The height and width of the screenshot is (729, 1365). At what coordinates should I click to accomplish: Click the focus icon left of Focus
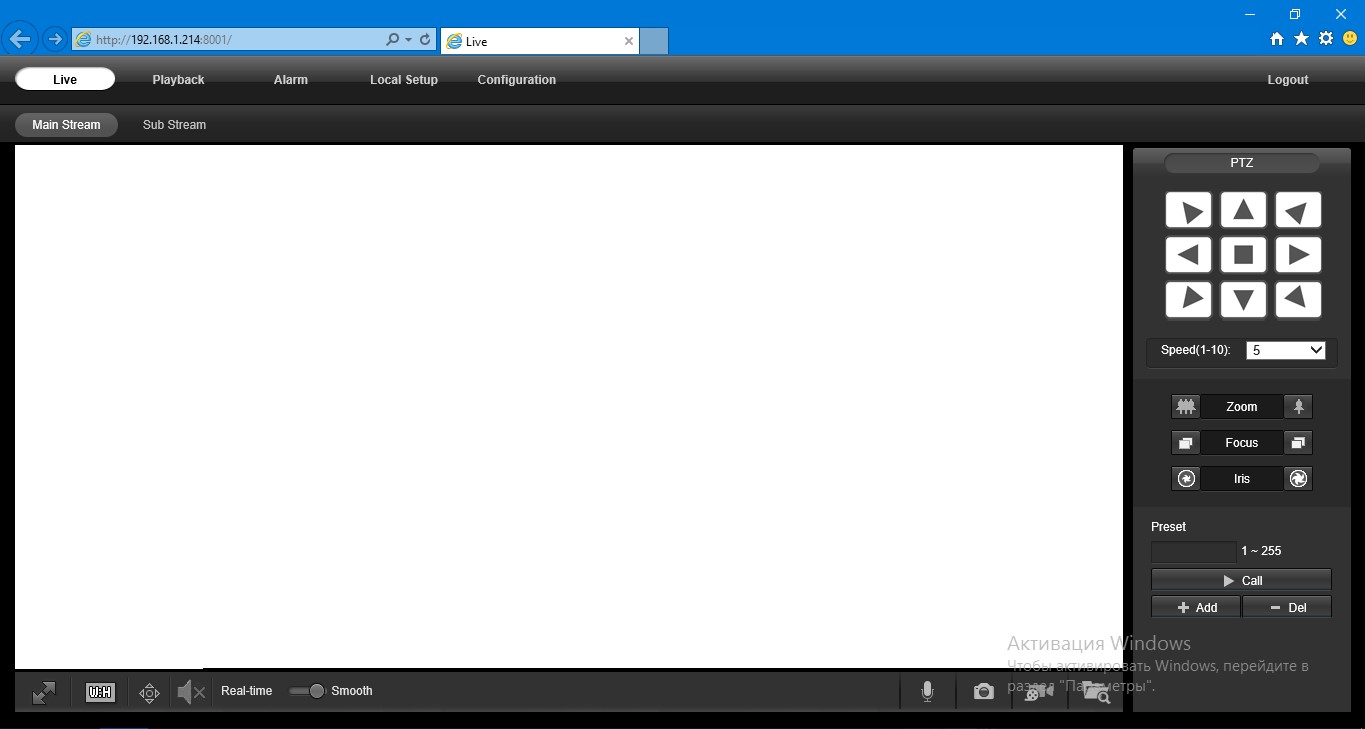point(1186,443)
